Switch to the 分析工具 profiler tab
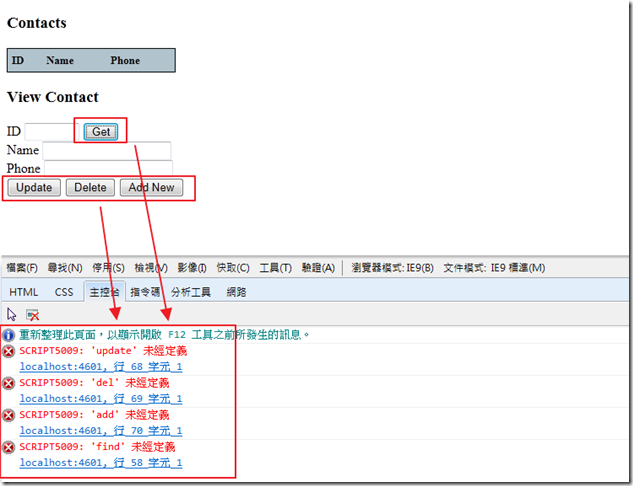The image size is (633, 486). point(191,292)
